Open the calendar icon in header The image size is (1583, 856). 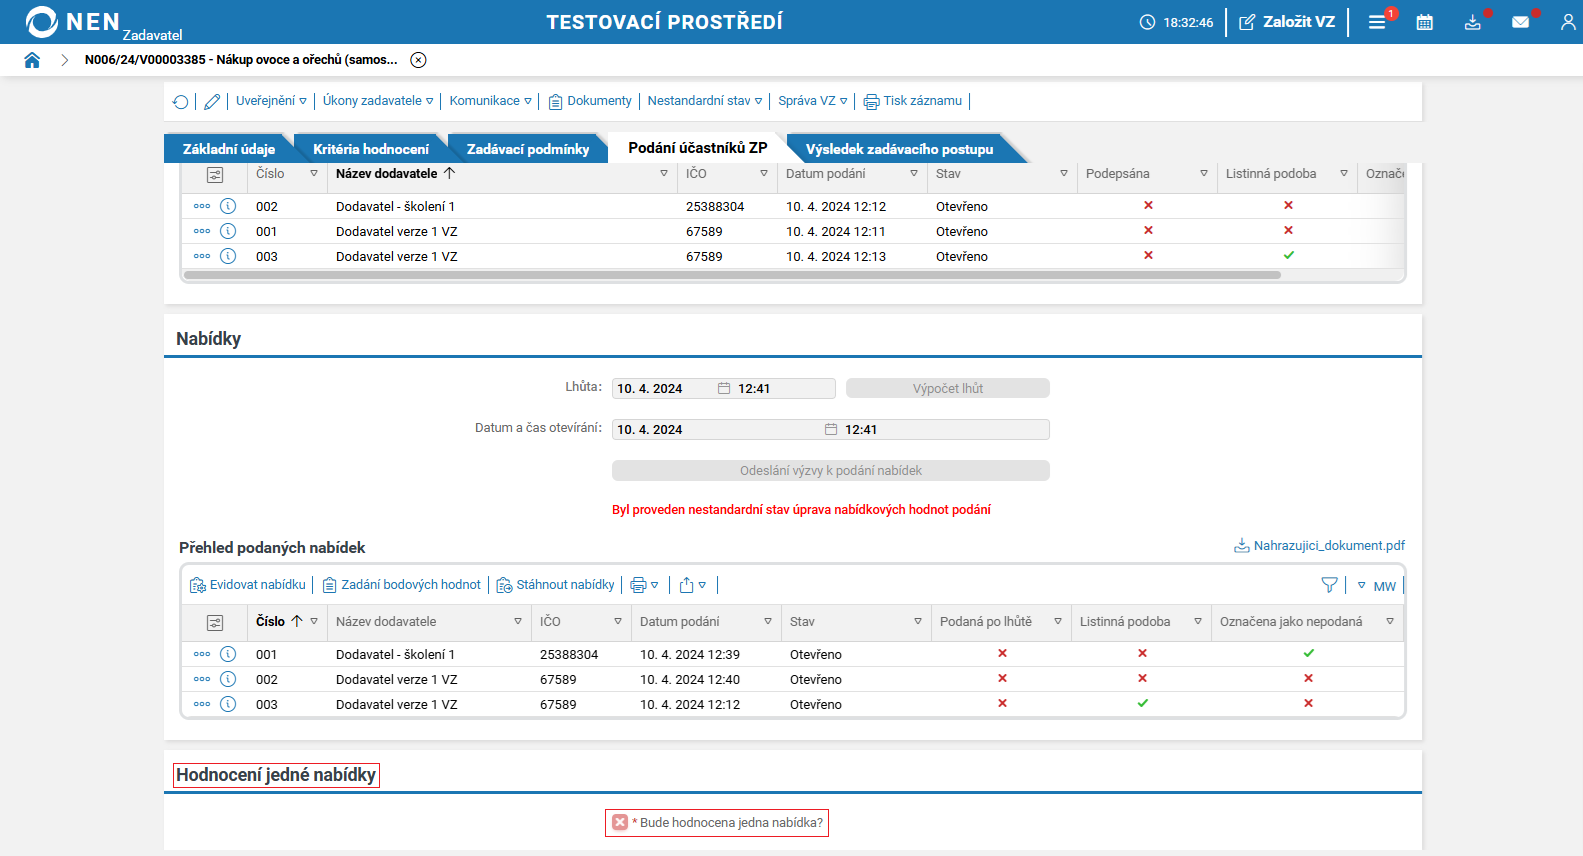[x=1425, y=22]
